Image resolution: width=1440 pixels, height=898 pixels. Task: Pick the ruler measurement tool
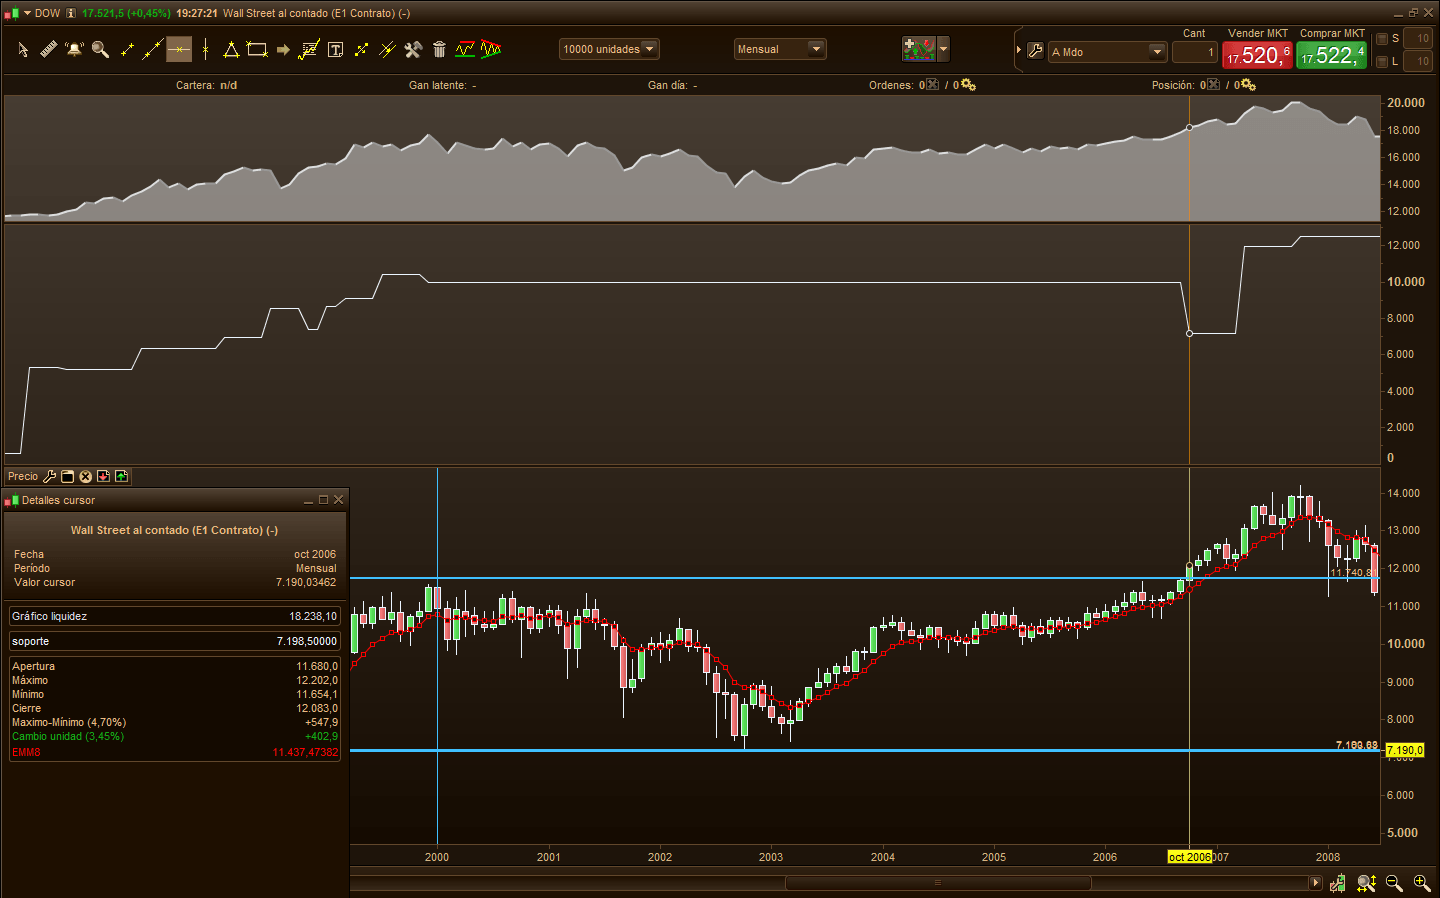(48, 49)
